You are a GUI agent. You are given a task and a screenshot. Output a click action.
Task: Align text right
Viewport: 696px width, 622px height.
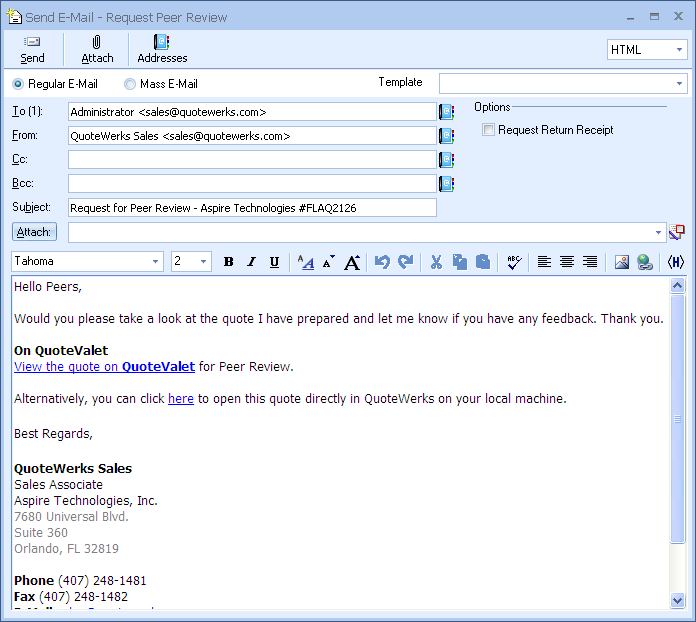590,262
